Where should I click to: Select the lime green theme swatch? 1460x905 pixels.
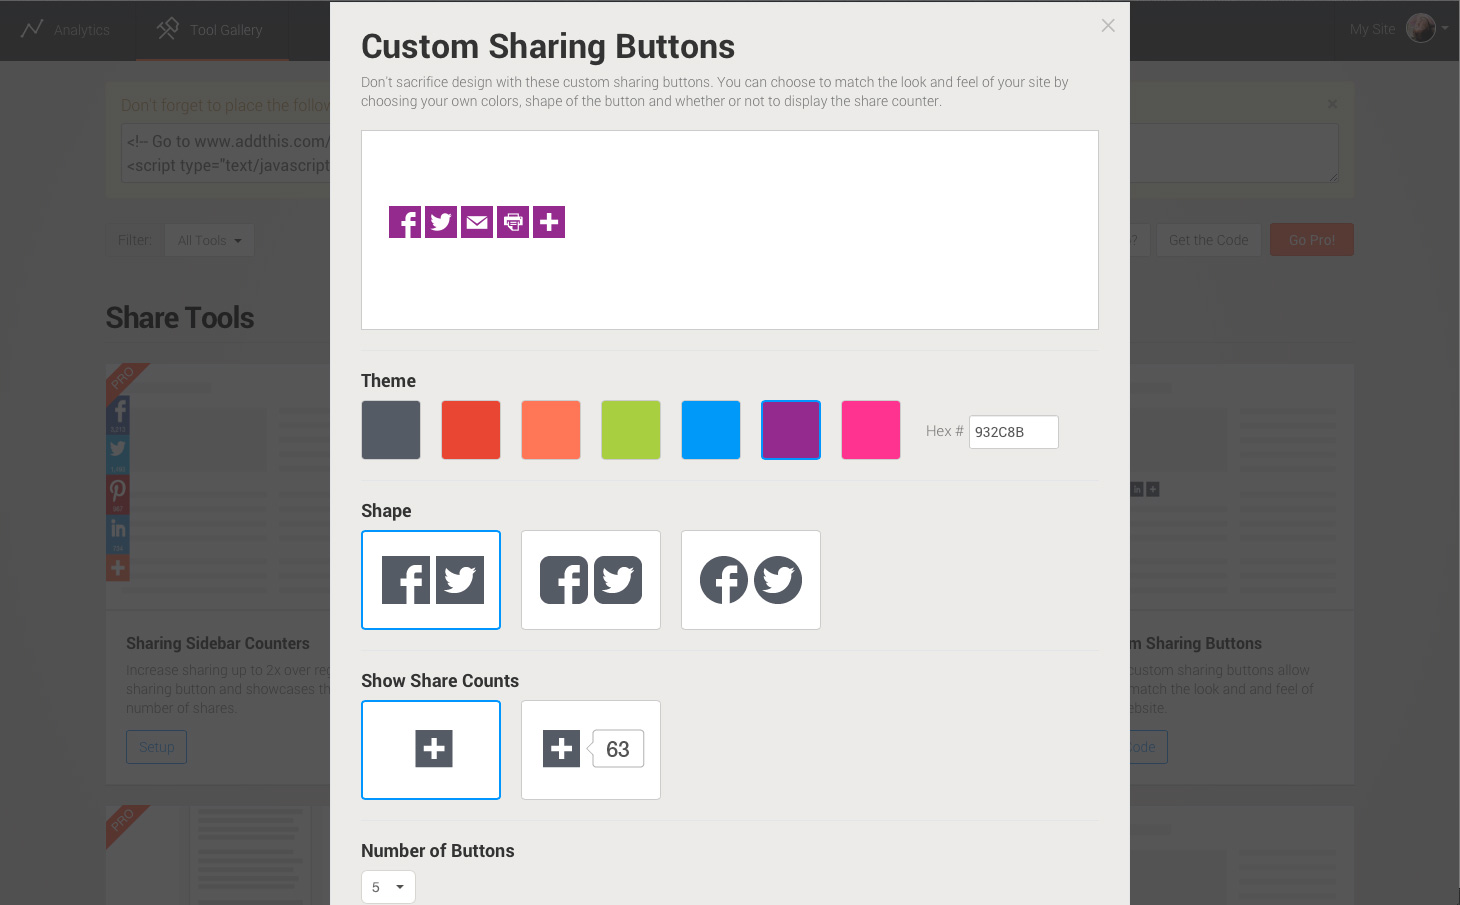point(631,430)
